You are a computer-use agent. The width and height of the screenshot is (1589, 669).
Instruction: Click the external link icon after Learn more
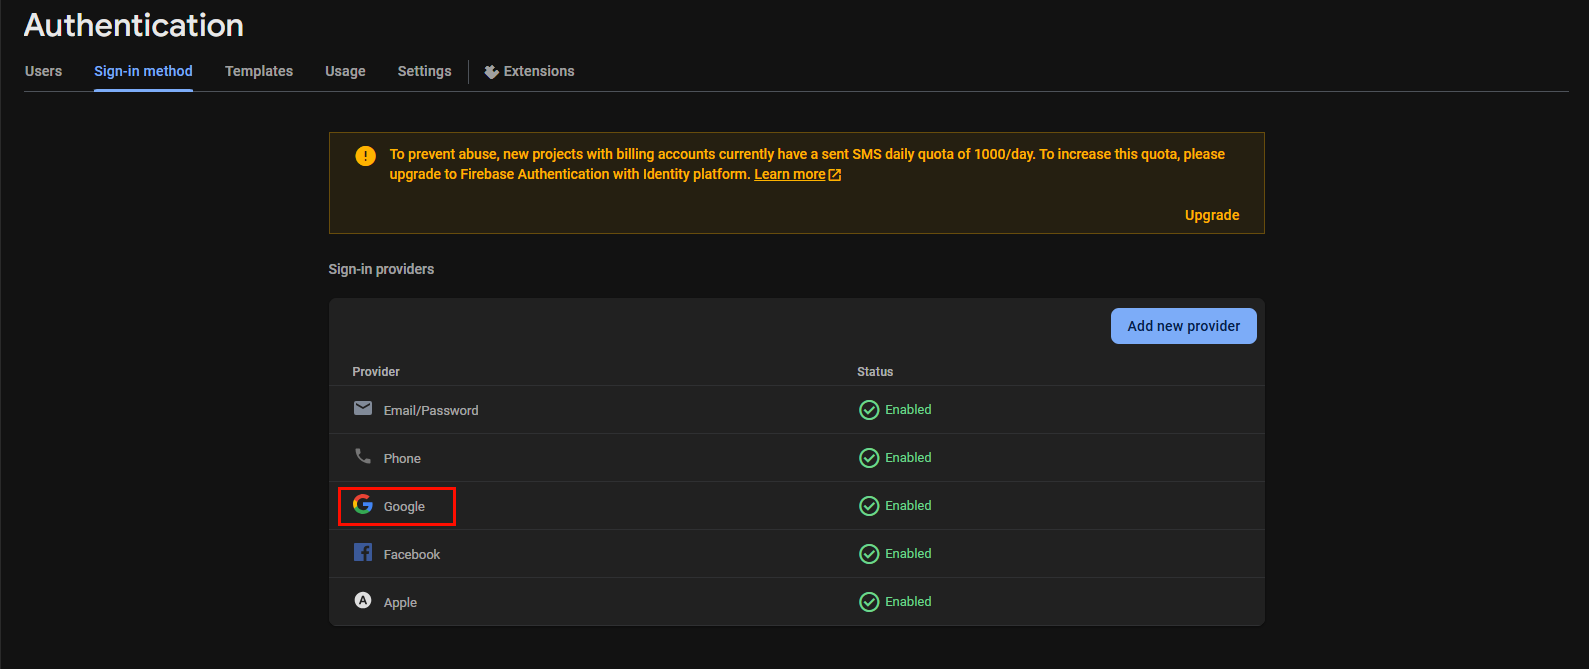click(x=835, y=175)
